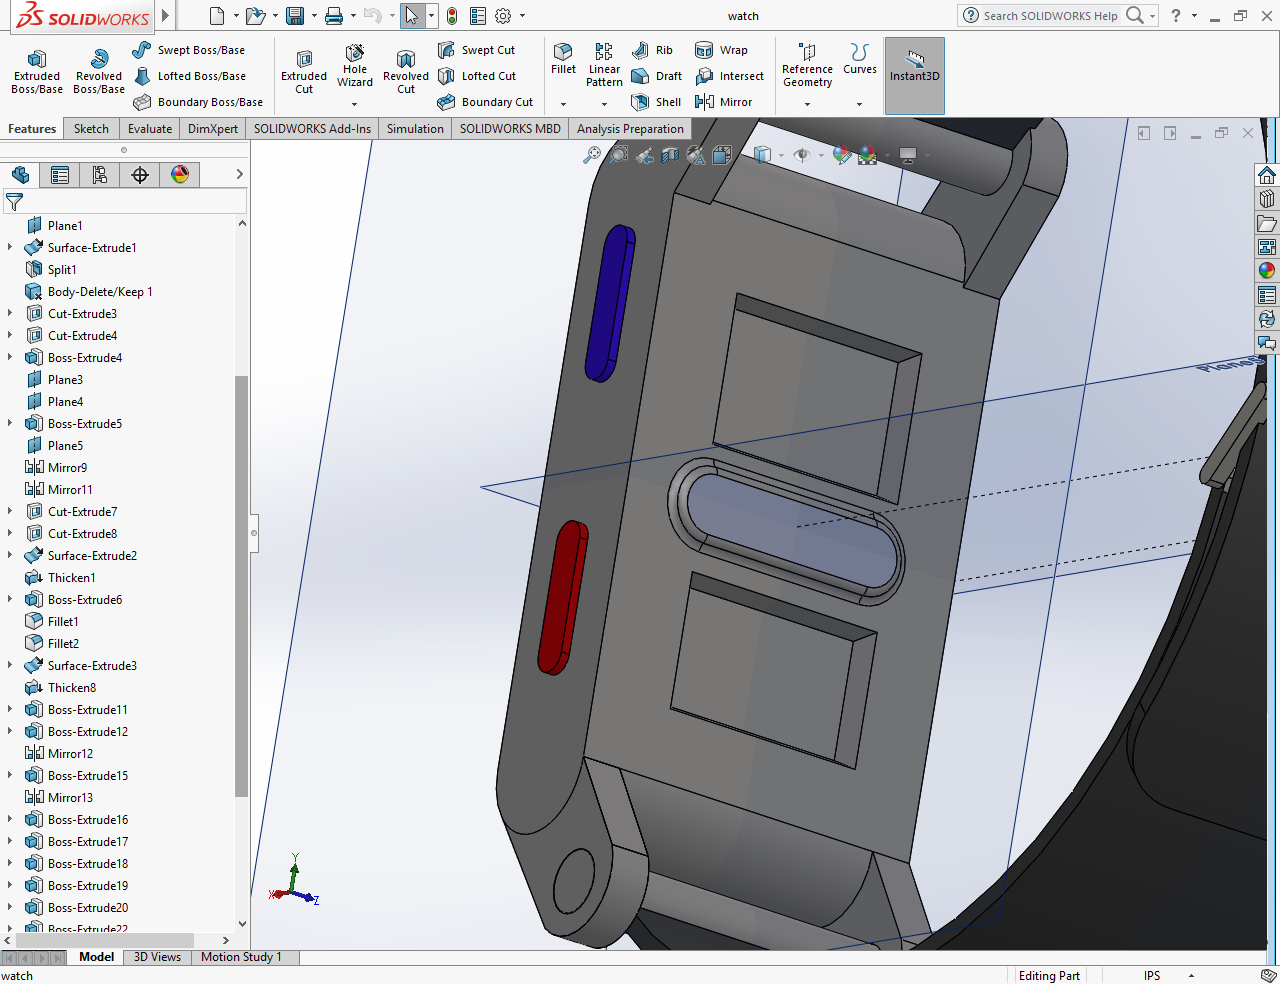Image resolution: width=1280 pixels, height=984 pixels.
Task: Activate the Fillet feature tool
Action: [x=563, y=58]
